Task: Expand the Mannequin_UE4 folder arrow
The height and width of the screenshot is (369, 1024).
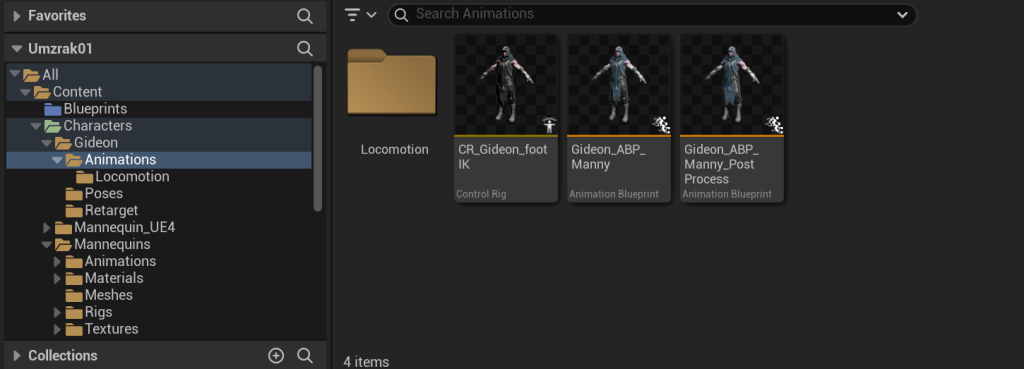Action: 46,228
